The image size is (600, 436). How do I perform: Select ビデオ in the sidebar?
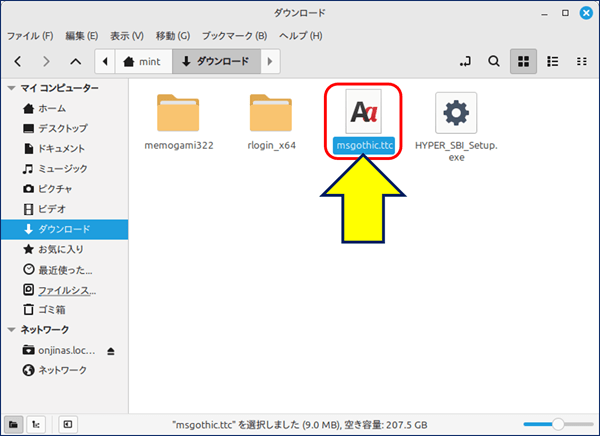(x=64, y=209)
